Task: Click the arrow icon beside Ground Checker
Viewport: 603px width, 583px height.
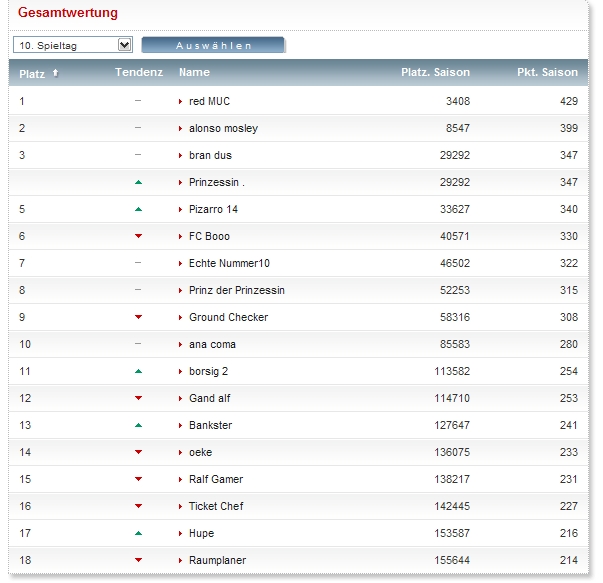Action: 181,318
